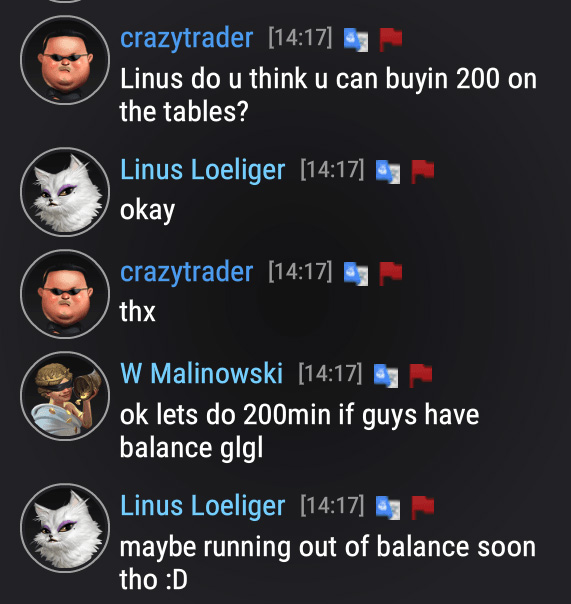Click crazytrader username above thx

coord(186,272)
